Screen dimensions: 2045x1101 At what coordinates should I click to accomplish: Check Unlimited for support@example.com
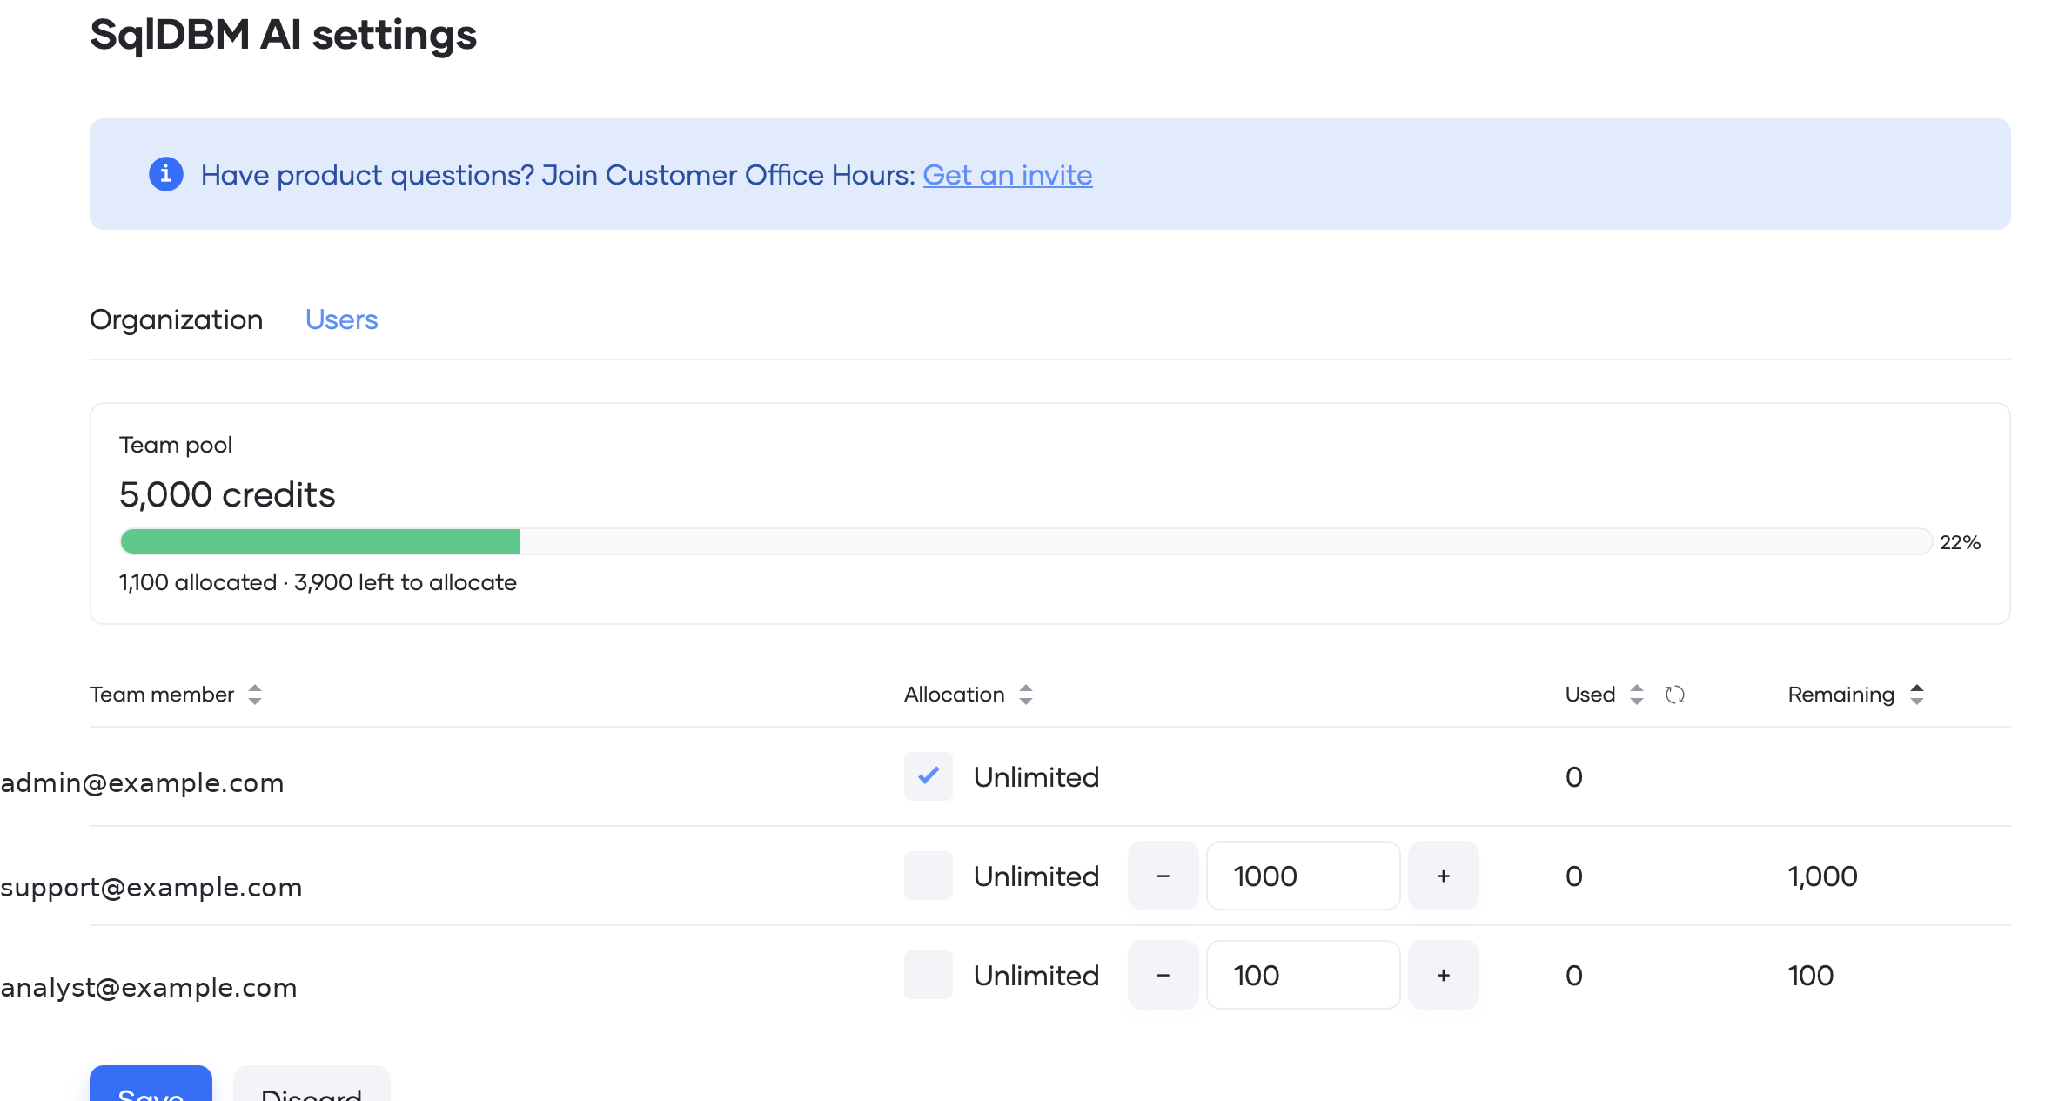[928, 875]
